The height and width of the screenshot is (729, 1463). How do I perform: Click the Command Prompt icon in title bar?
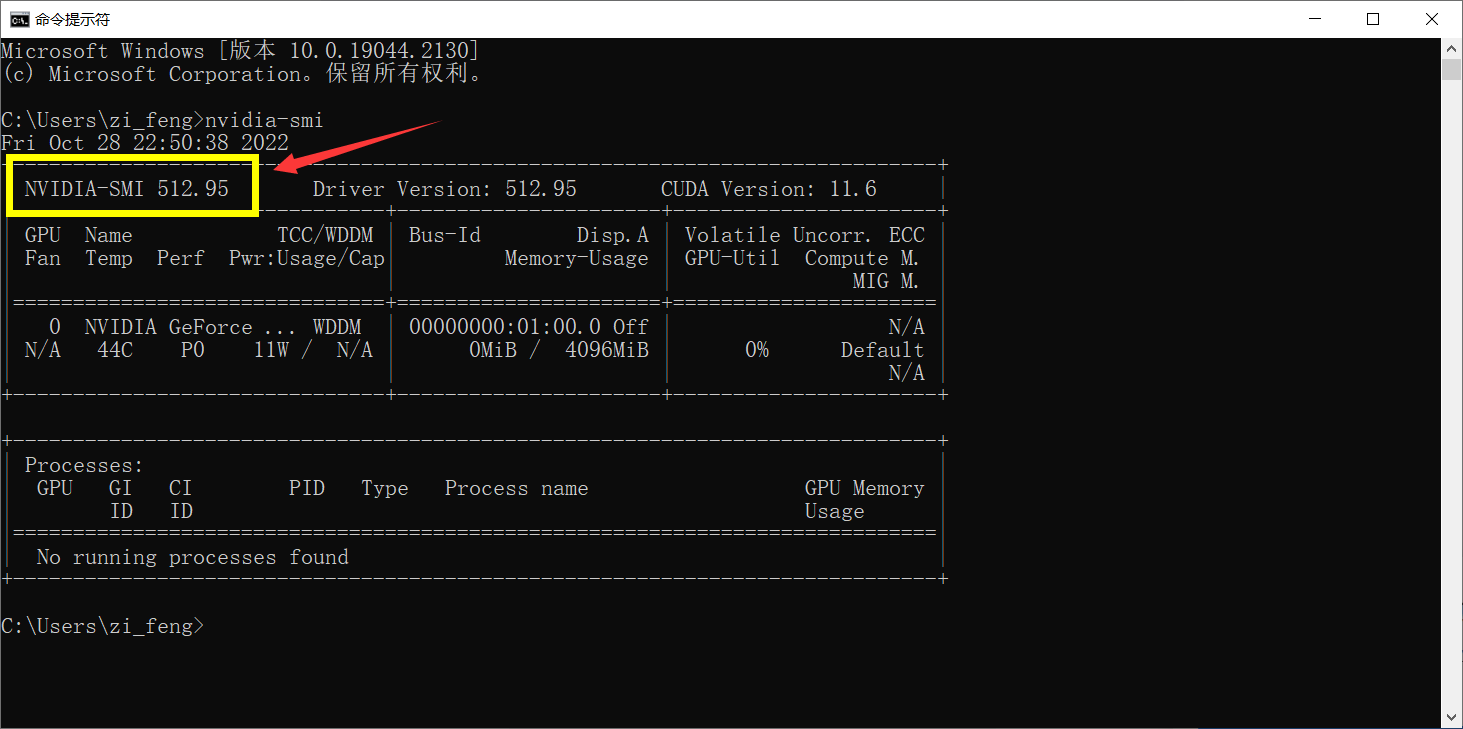(x=18, y=19)
